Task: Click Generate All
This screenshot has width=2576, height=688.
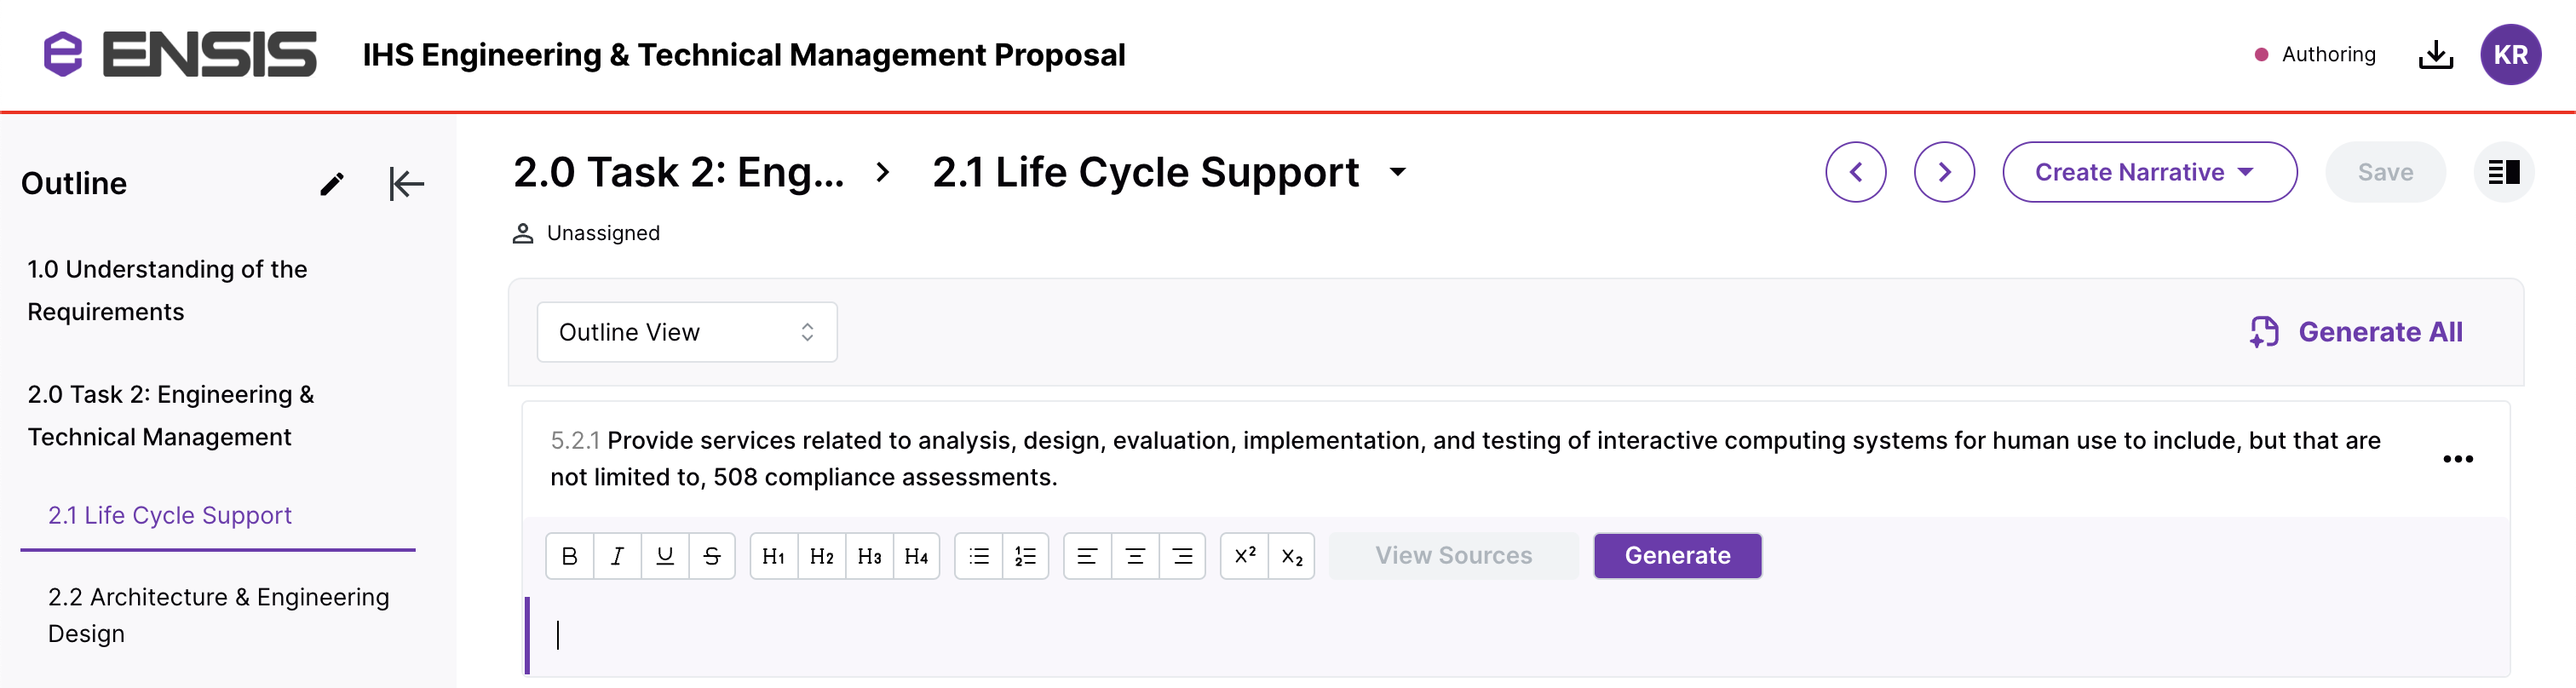Action: pos(2356,332)
